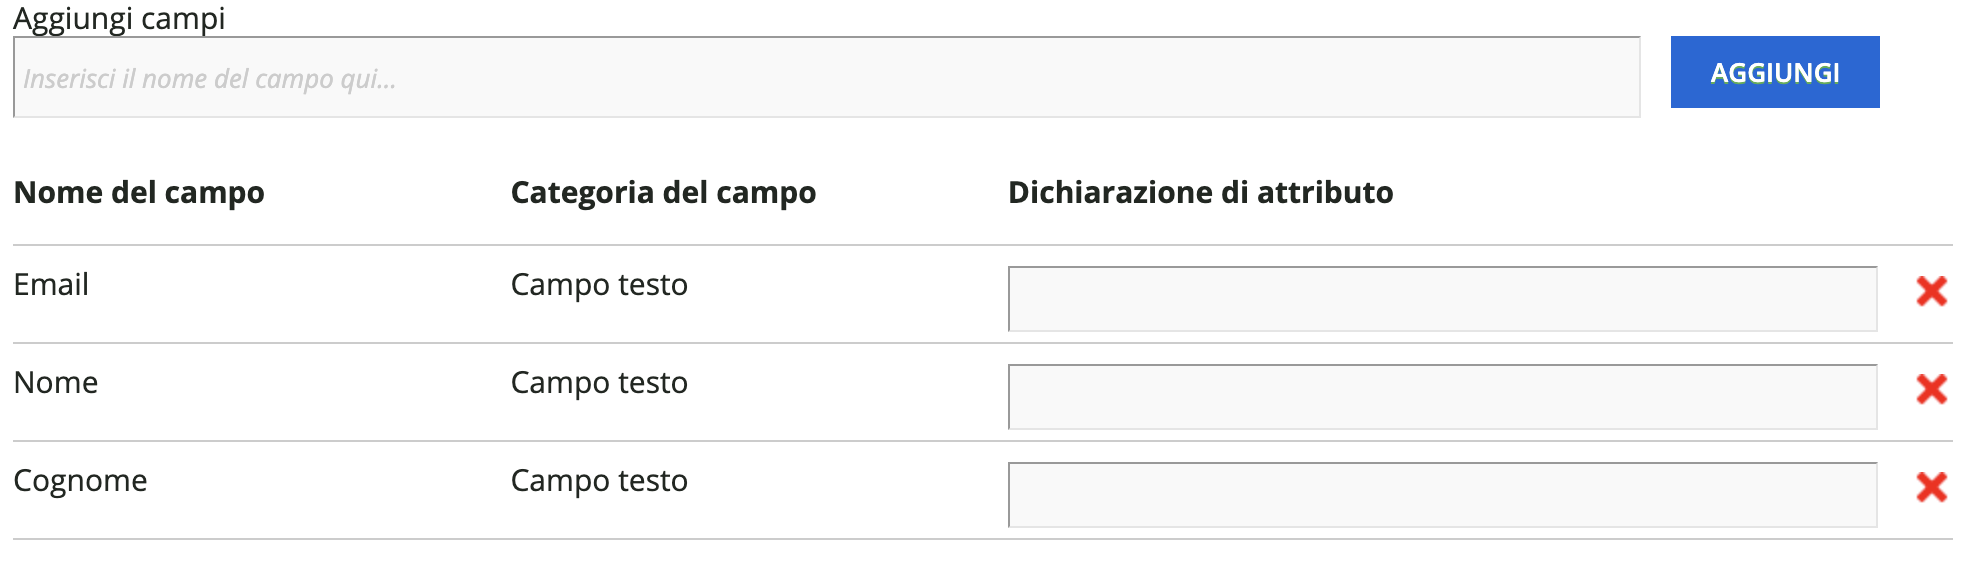Click 'Campo testo' in the Email row
The width and height of the screenshot is (1974, 572).
point(599,285)
